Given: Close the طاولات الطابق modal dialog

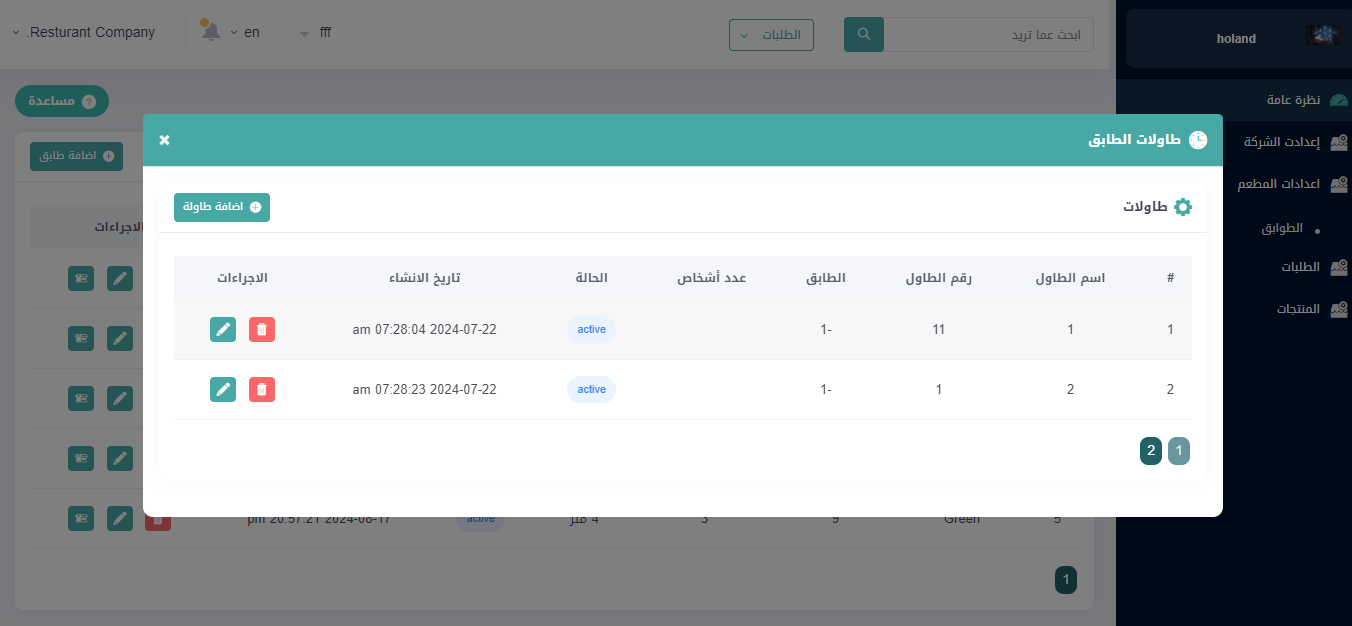Looking at the screenshot, I should click(x=165, y=140).
